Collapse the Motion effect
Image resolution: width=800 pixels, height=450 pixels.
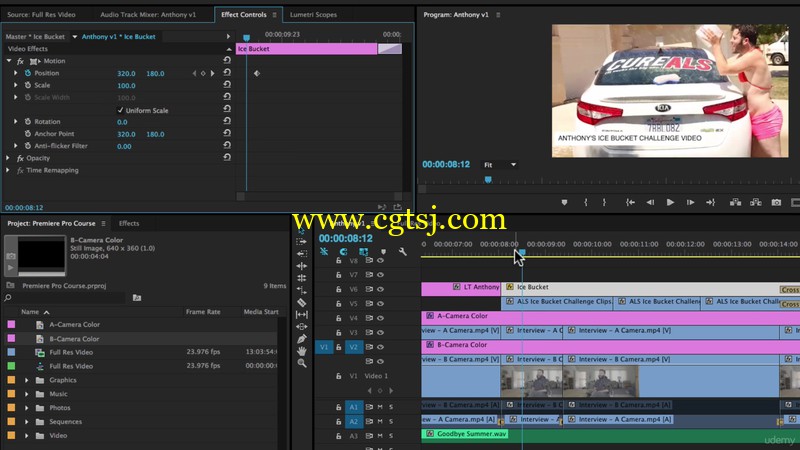9,61
